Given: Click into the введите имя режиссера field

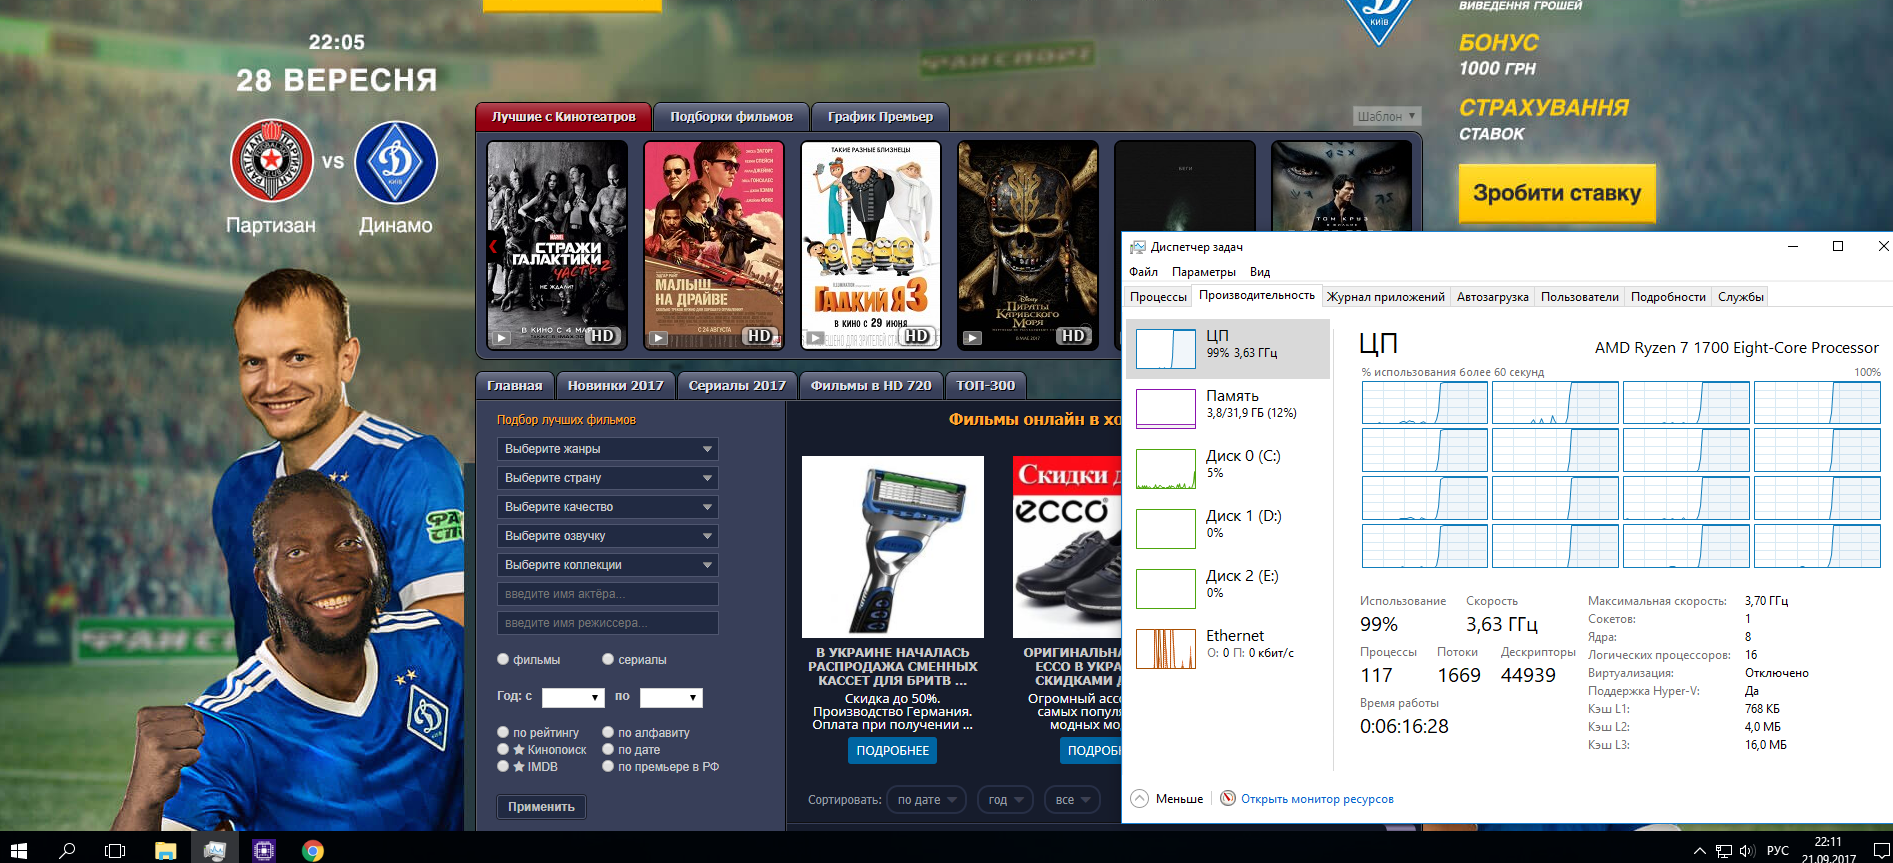Looking at the screenshot, I should pyautogui.click(x=608, y=623).
